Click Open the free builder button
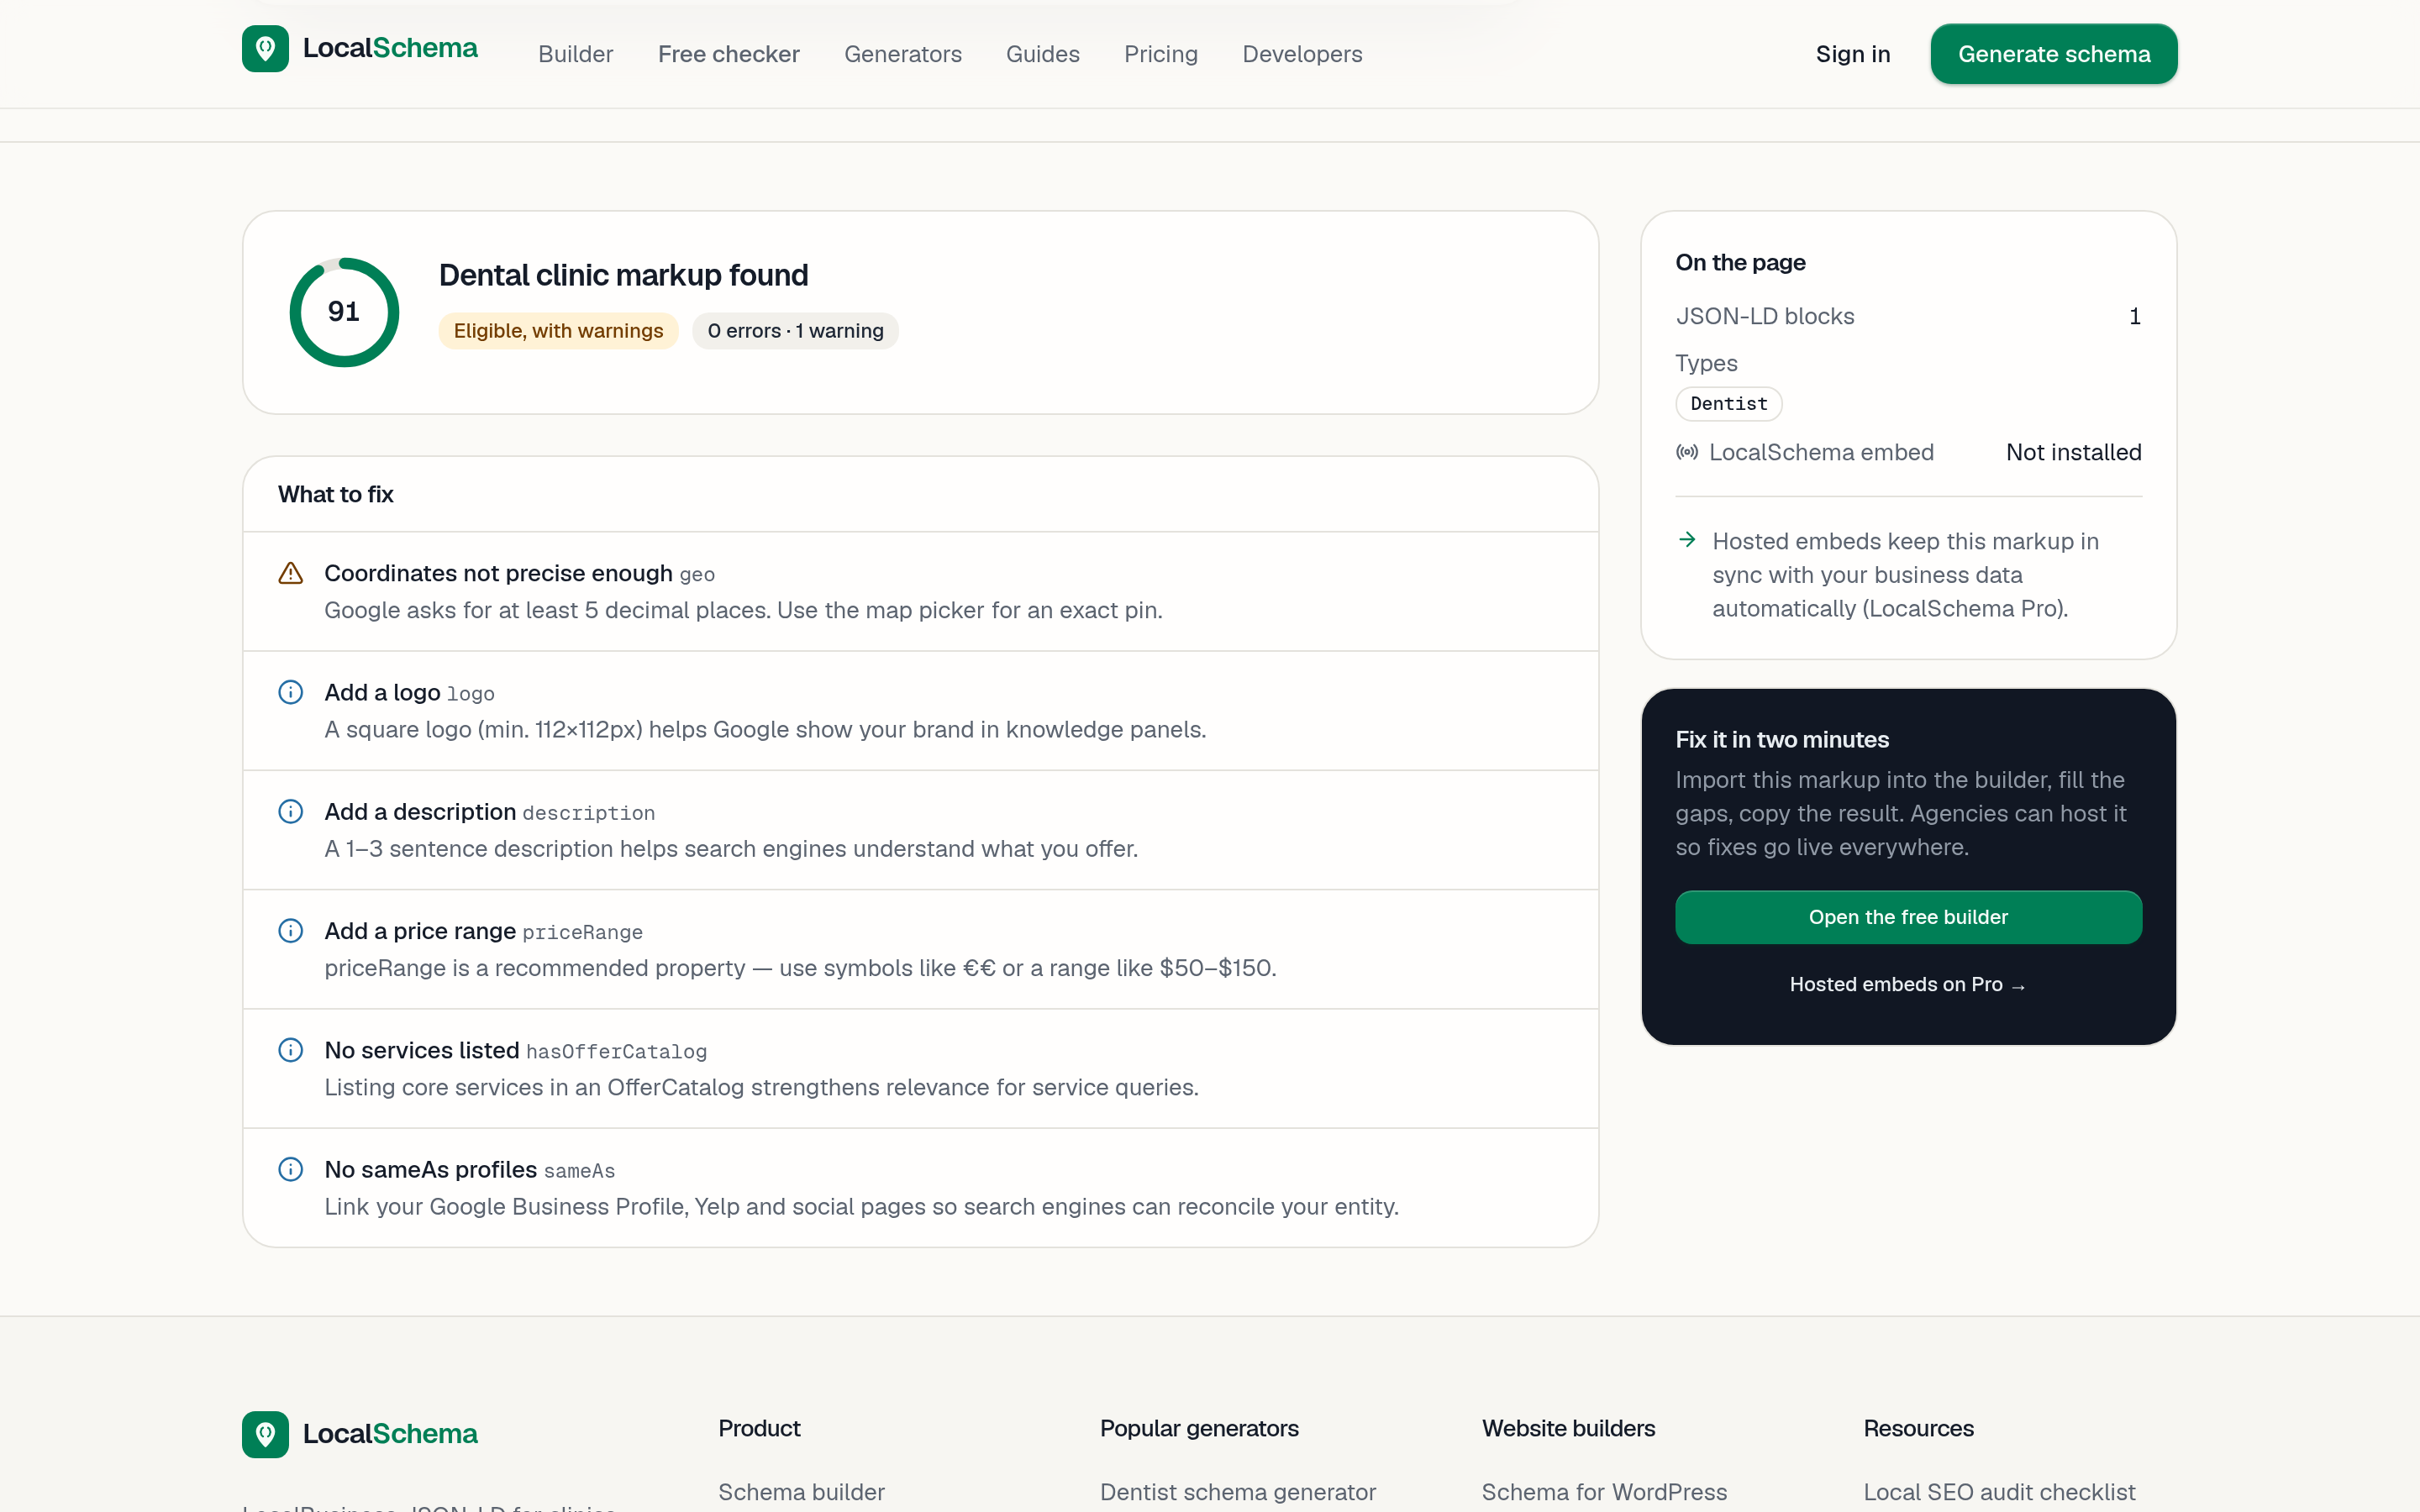This screenshot has height=1512, width=2420. 1908,917
